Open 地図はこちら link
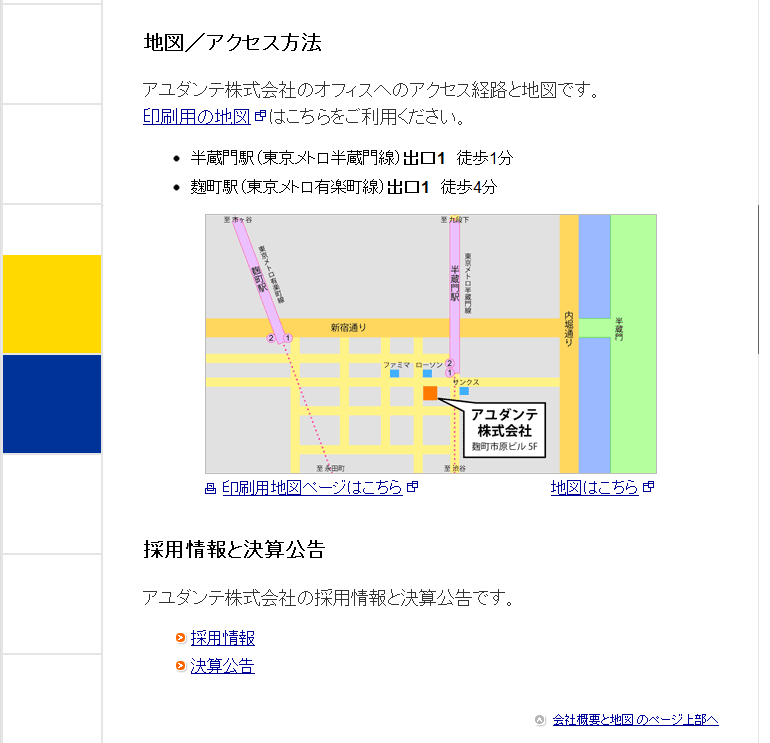 594,488
